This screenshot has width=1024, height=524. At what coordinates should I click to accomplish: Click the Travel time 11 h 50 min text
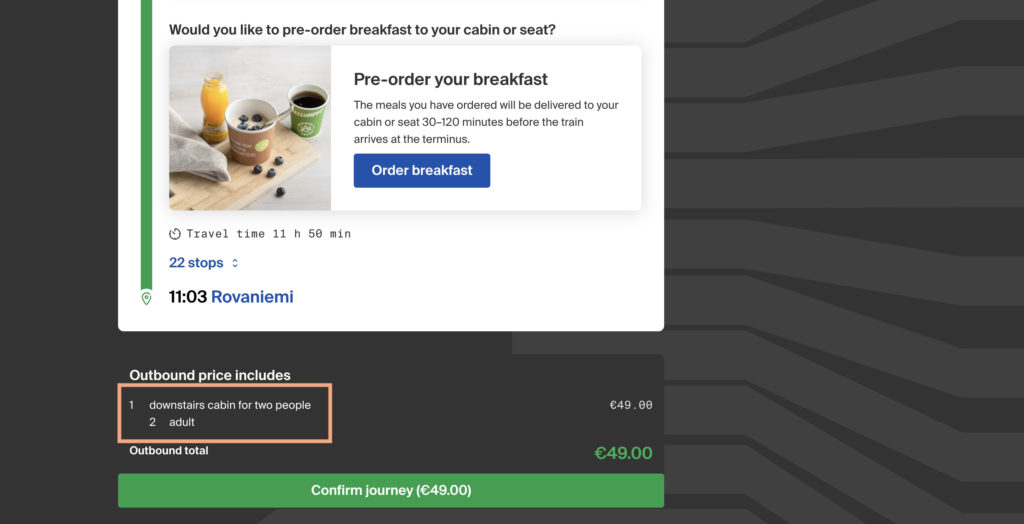(x=268, y=234)
